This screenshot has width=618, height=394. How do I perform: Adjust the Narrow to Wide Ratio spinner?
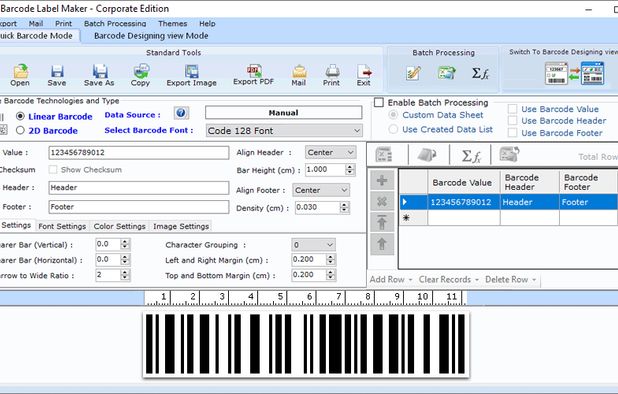click(125, 275)
